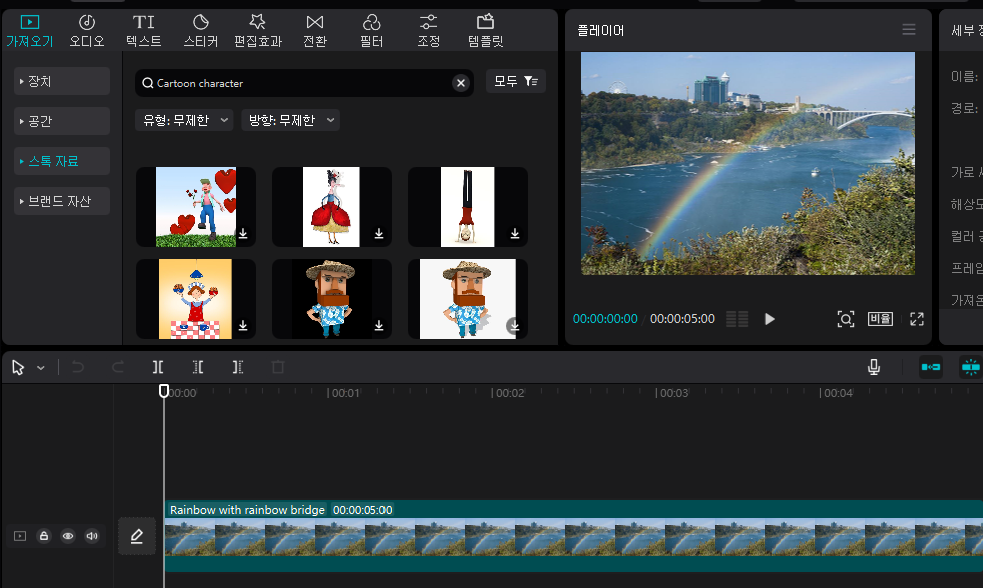Open the selection tool dropdown arrow
Screen dimensions: 983x588
pyautogui.click(x=41, y=368)
